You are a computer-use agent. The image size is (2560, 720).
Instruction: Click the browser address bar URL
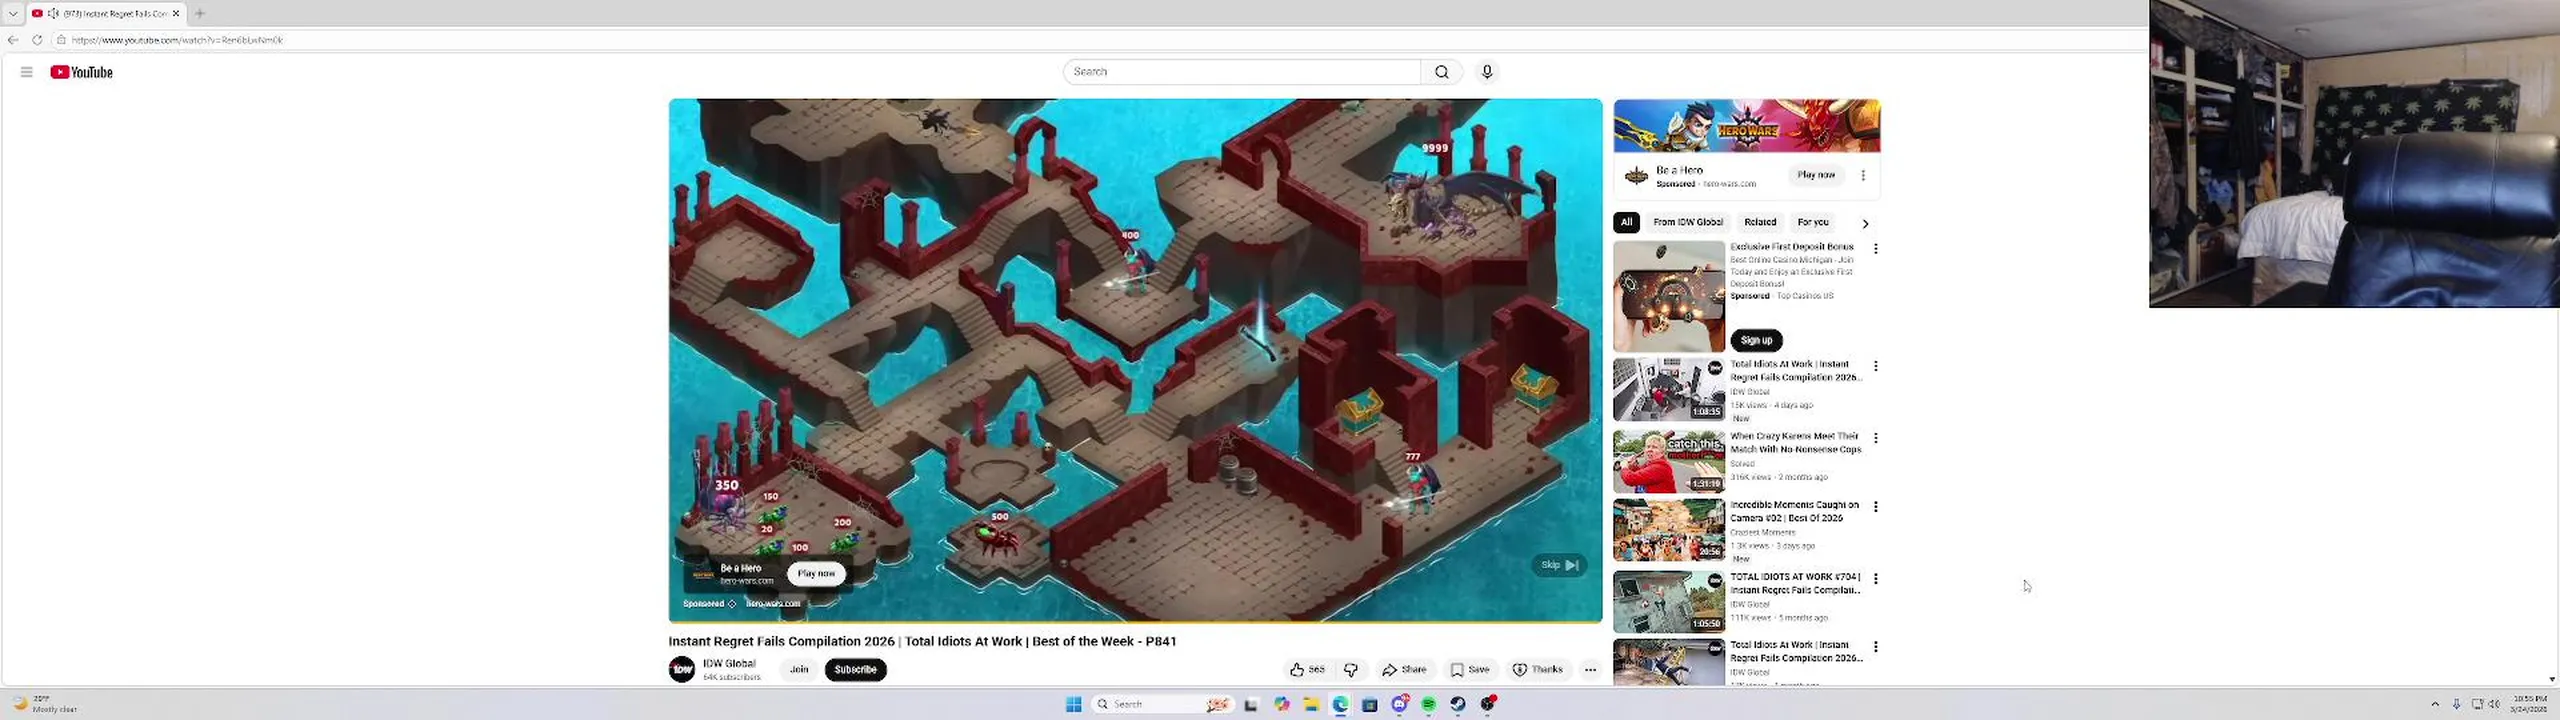coord(177,40)
